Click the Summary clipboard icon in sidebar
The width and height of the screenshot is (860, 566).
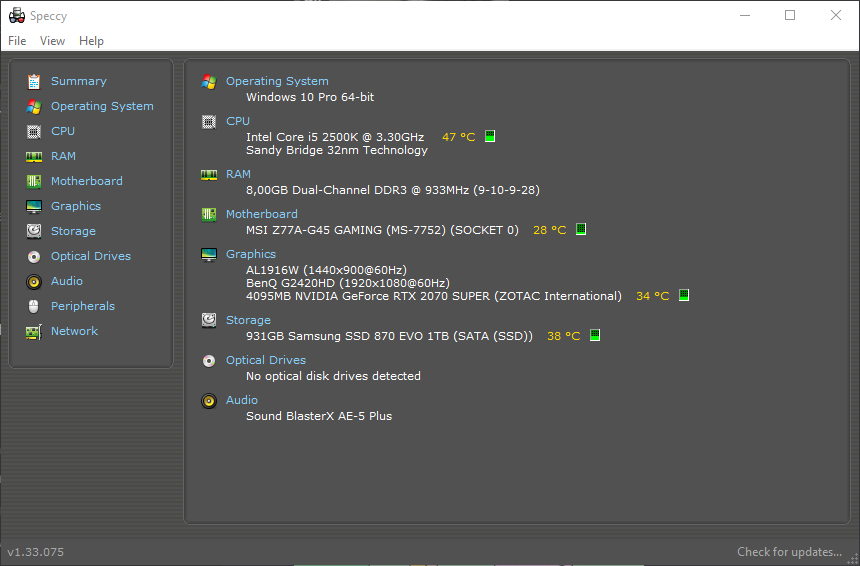(x=34, y=81)
